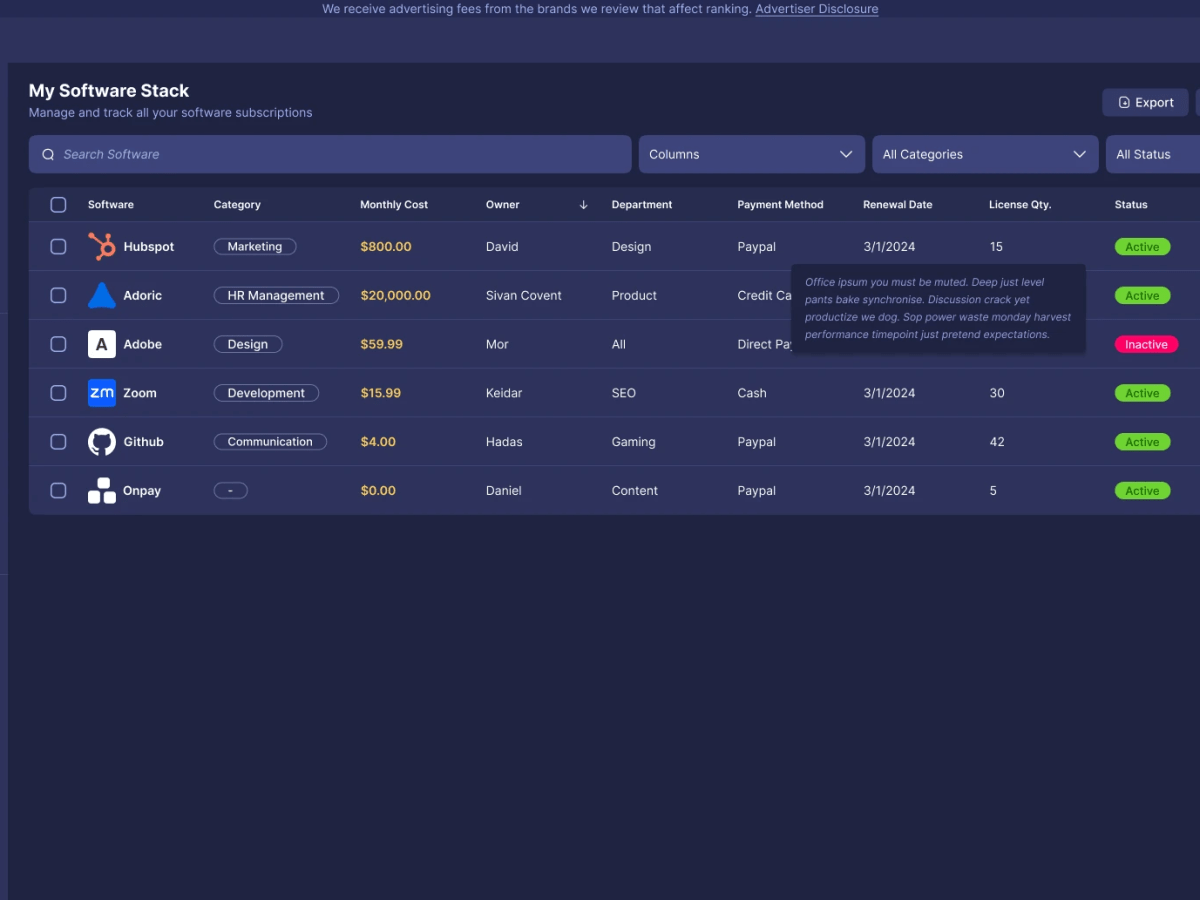Click the Category column header
The width and height of the screenshot is (1200, 900).
[x=237, y=205]
